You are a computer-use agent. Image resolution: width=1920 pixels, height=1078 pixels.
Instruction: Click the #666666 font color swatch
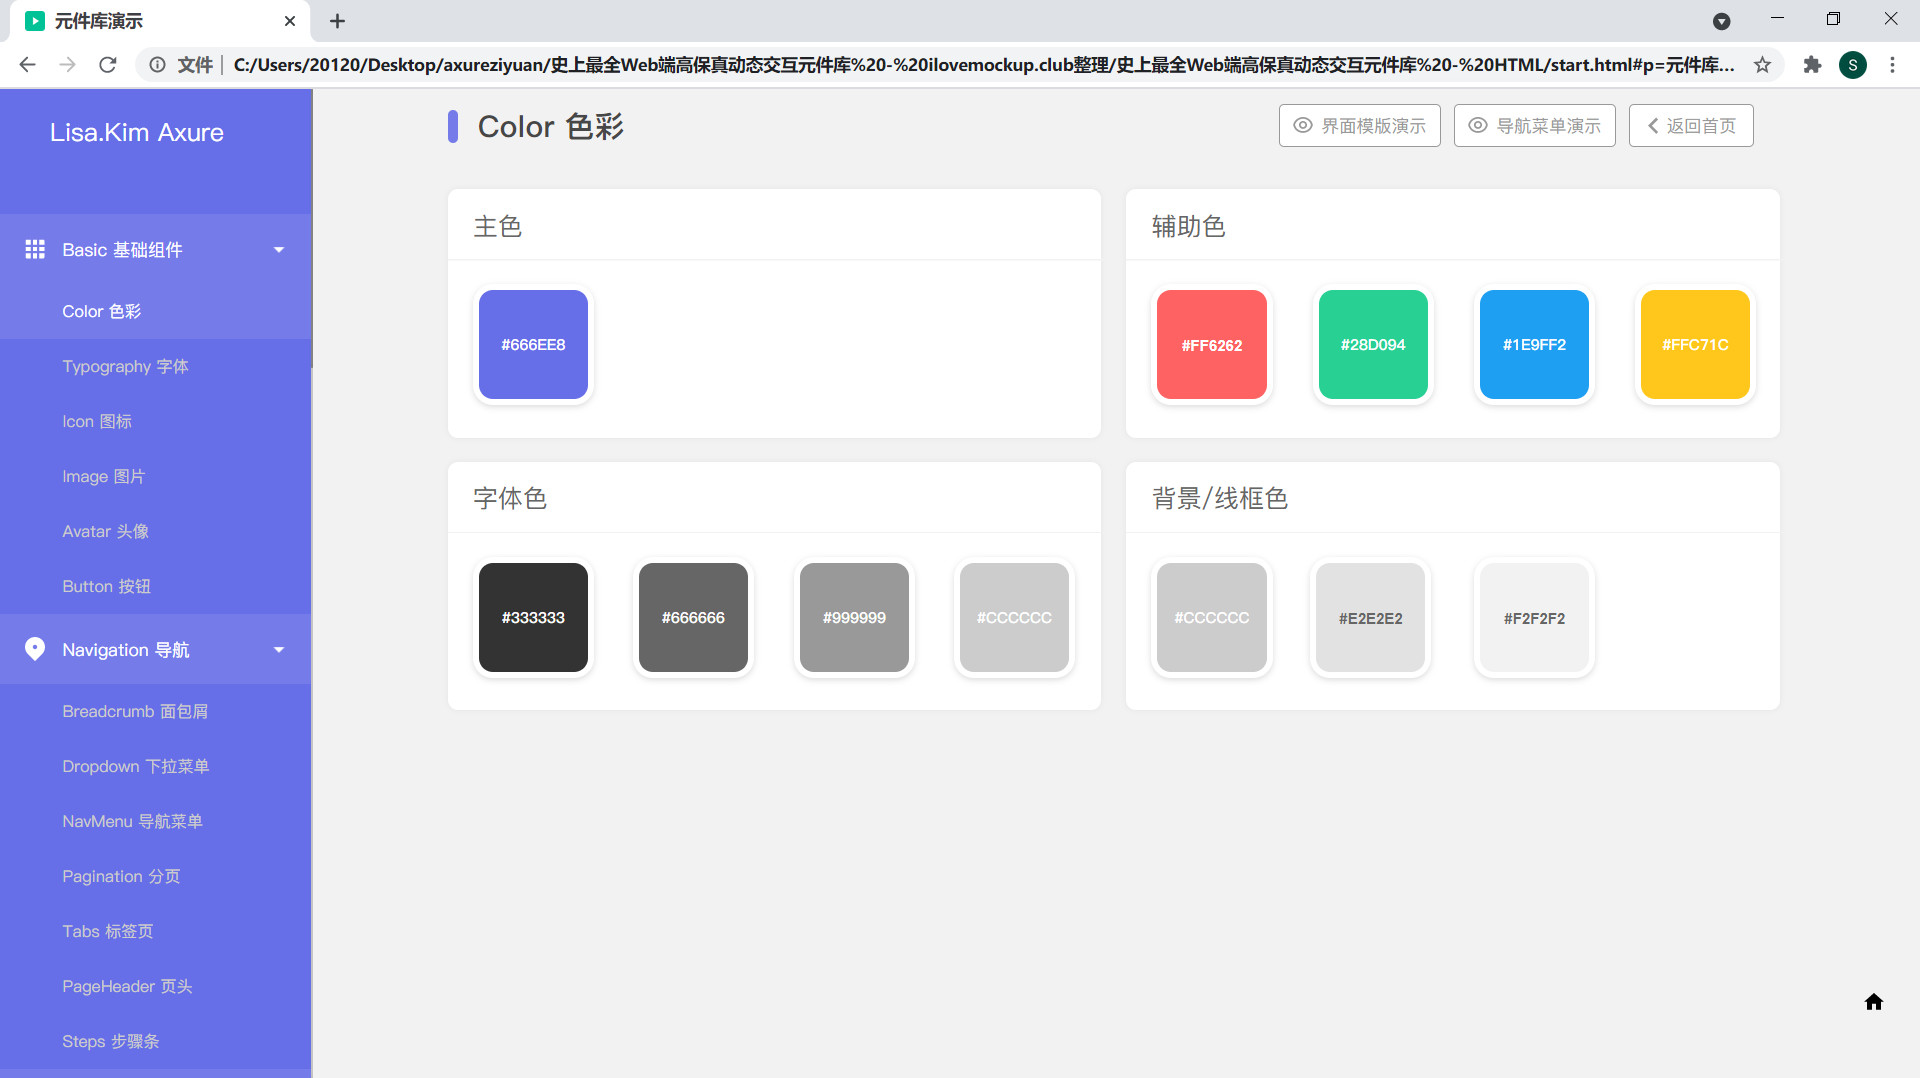693,618
